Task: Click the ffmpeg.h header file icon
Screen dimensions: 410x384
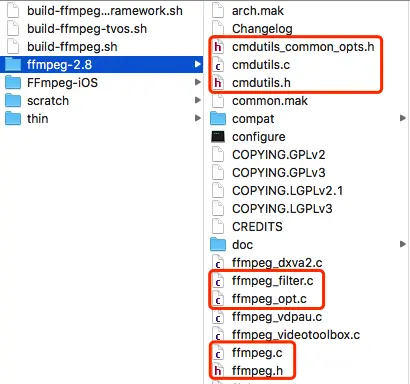Action: tap(218, 371)
